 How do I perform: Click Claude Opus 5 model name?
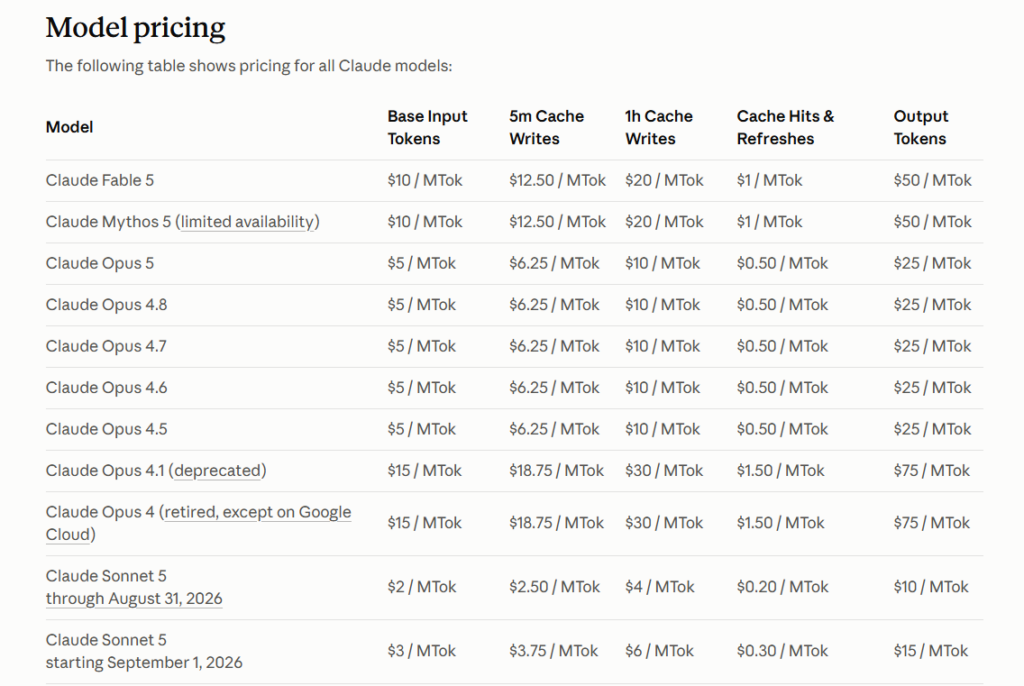100,263
